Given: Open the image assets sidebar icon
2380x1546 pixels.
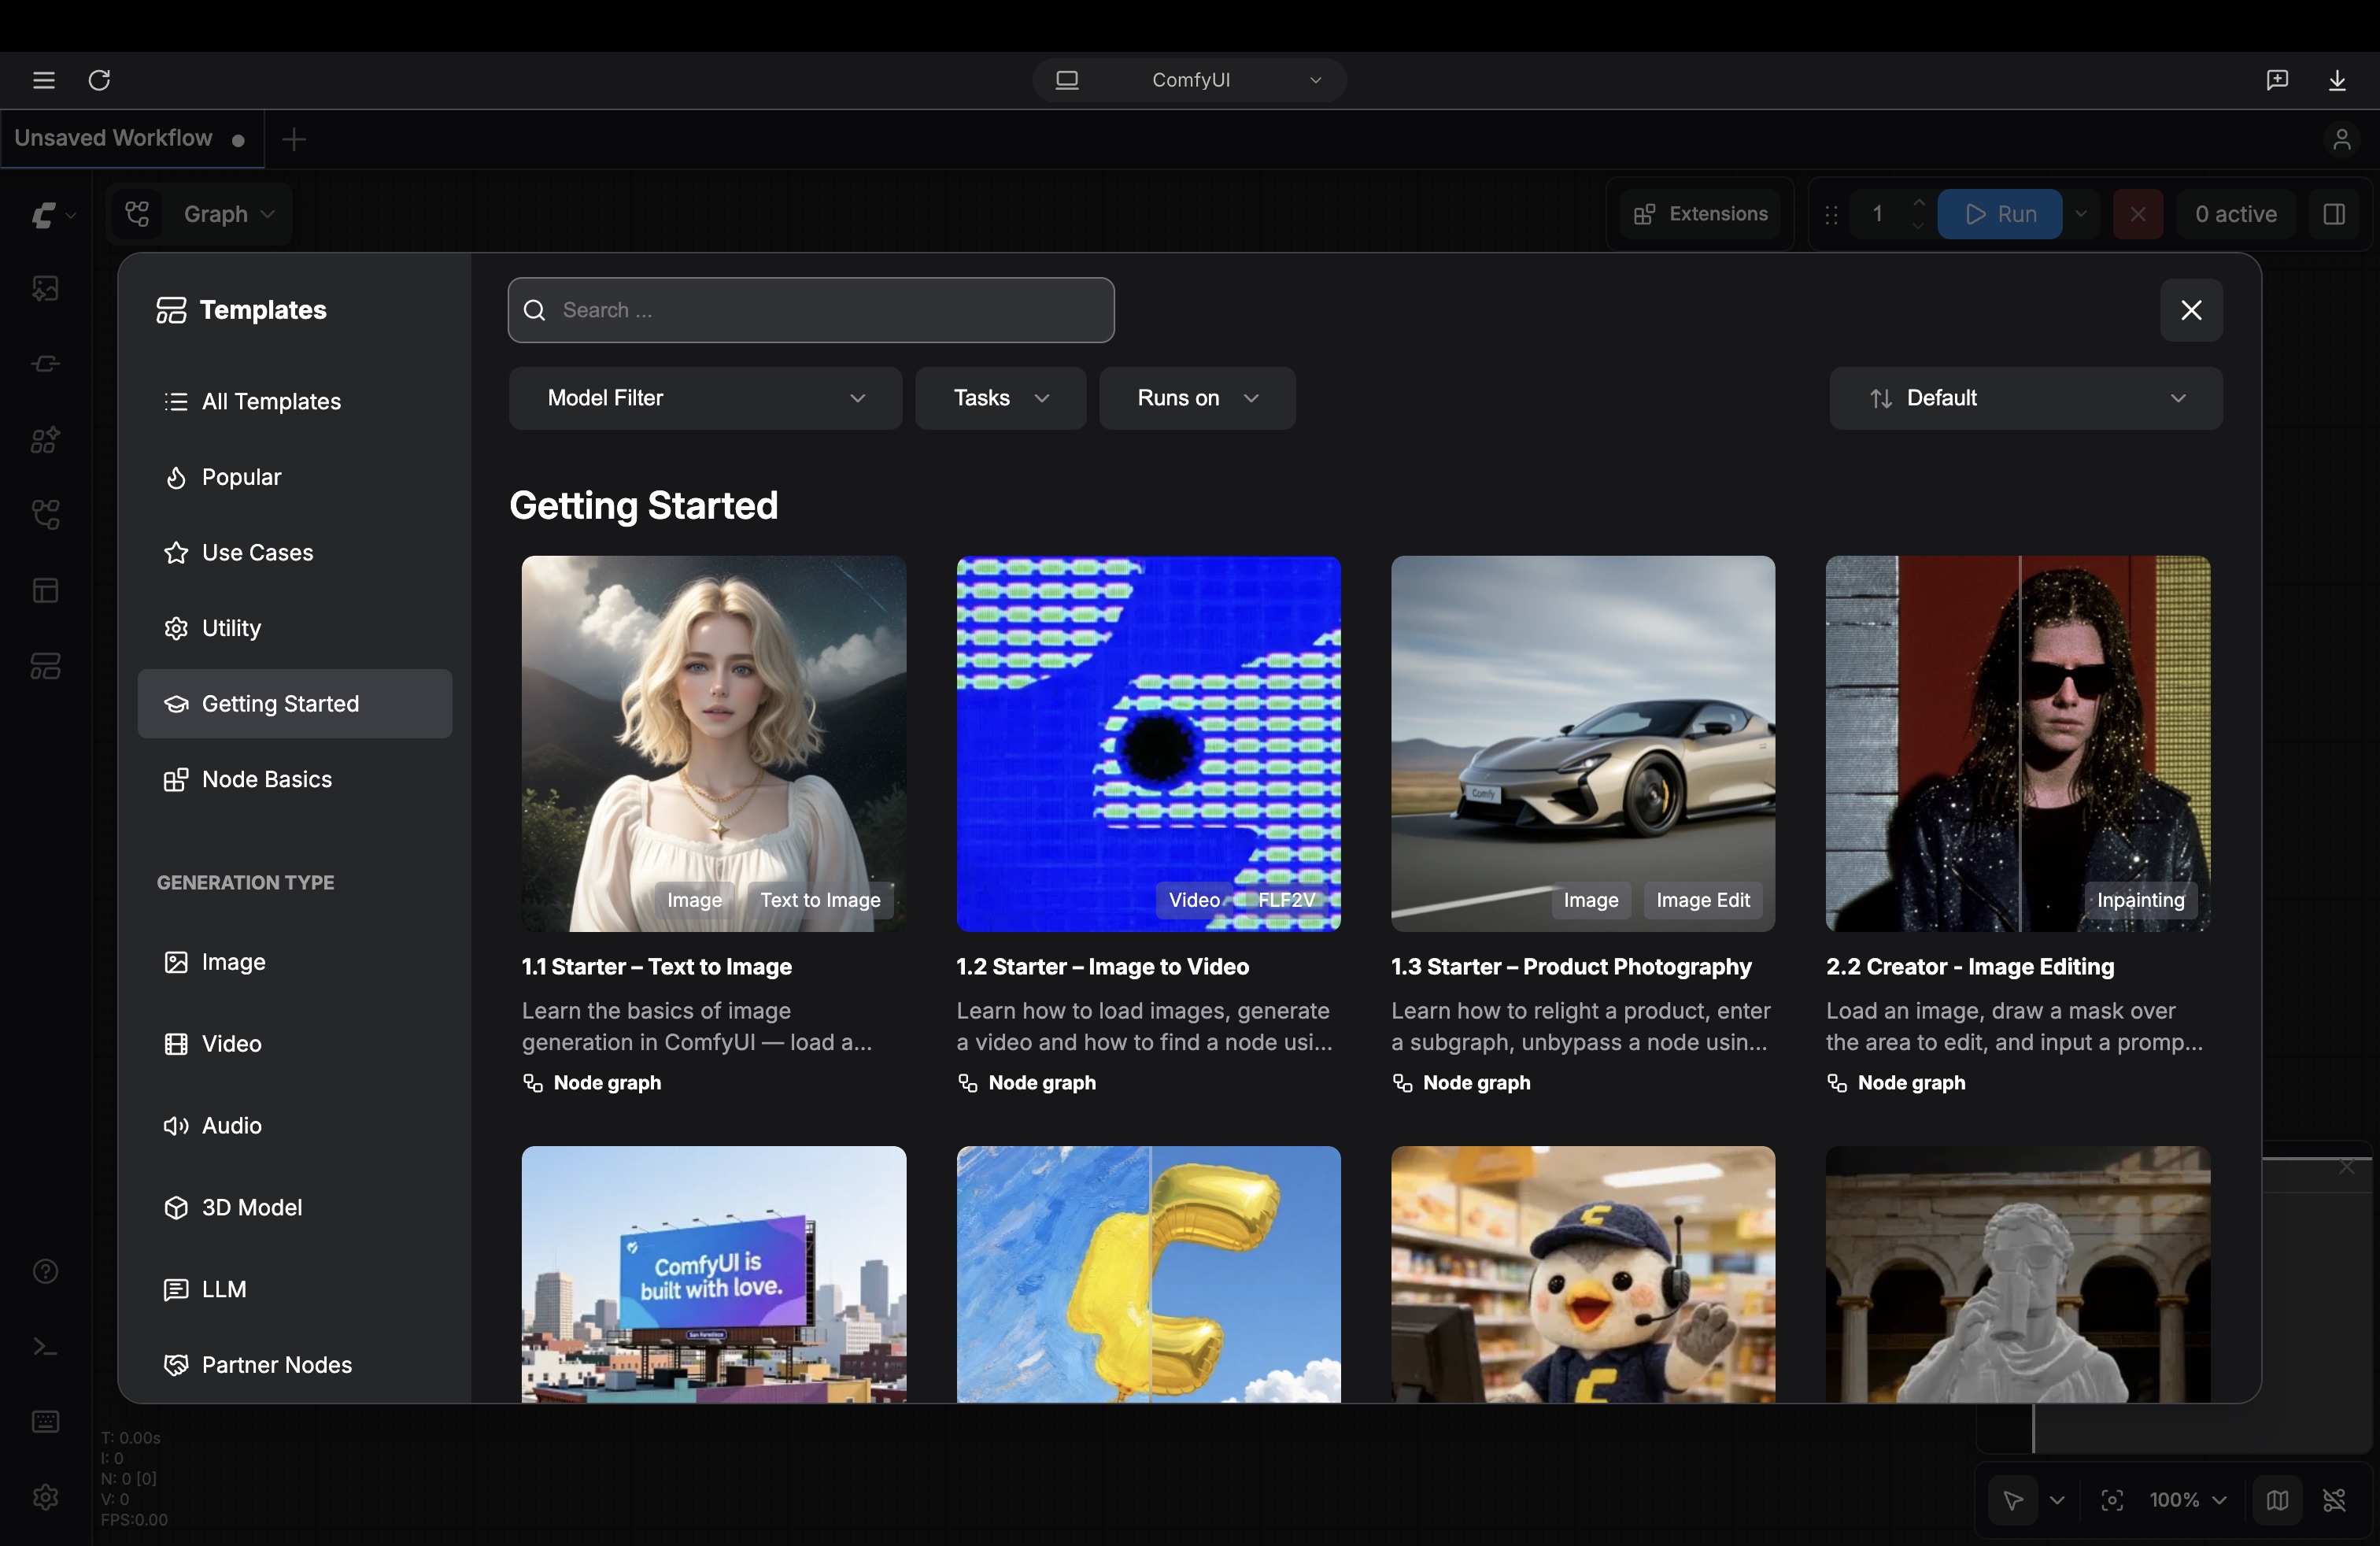Looking at the screenshot, I should click(x=45, y=289).
